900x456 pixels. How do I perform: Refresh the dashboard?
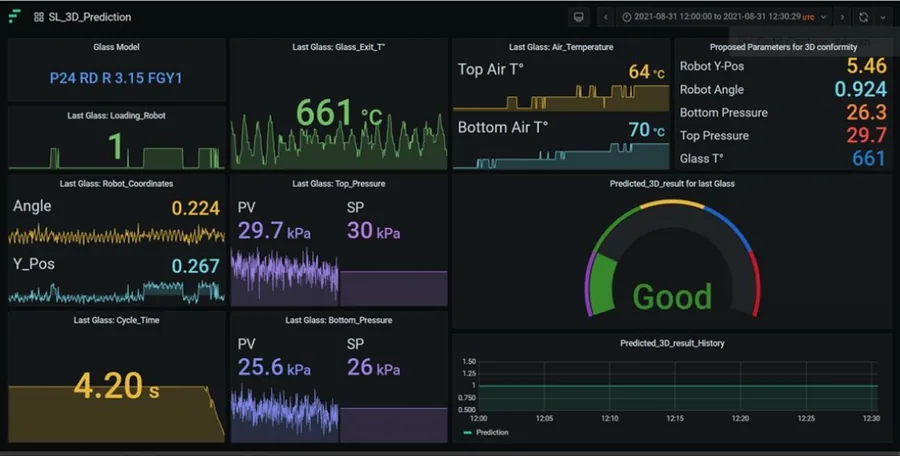(863, 17)
